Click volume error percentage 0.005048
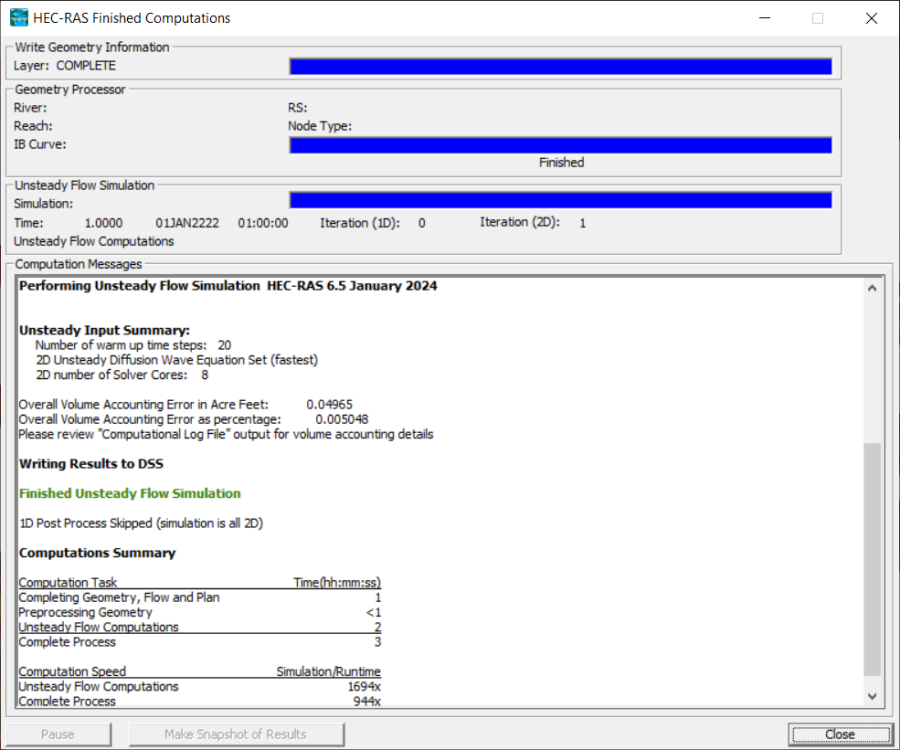Screen dimensions: 900x750 click(x=342, y=419)
